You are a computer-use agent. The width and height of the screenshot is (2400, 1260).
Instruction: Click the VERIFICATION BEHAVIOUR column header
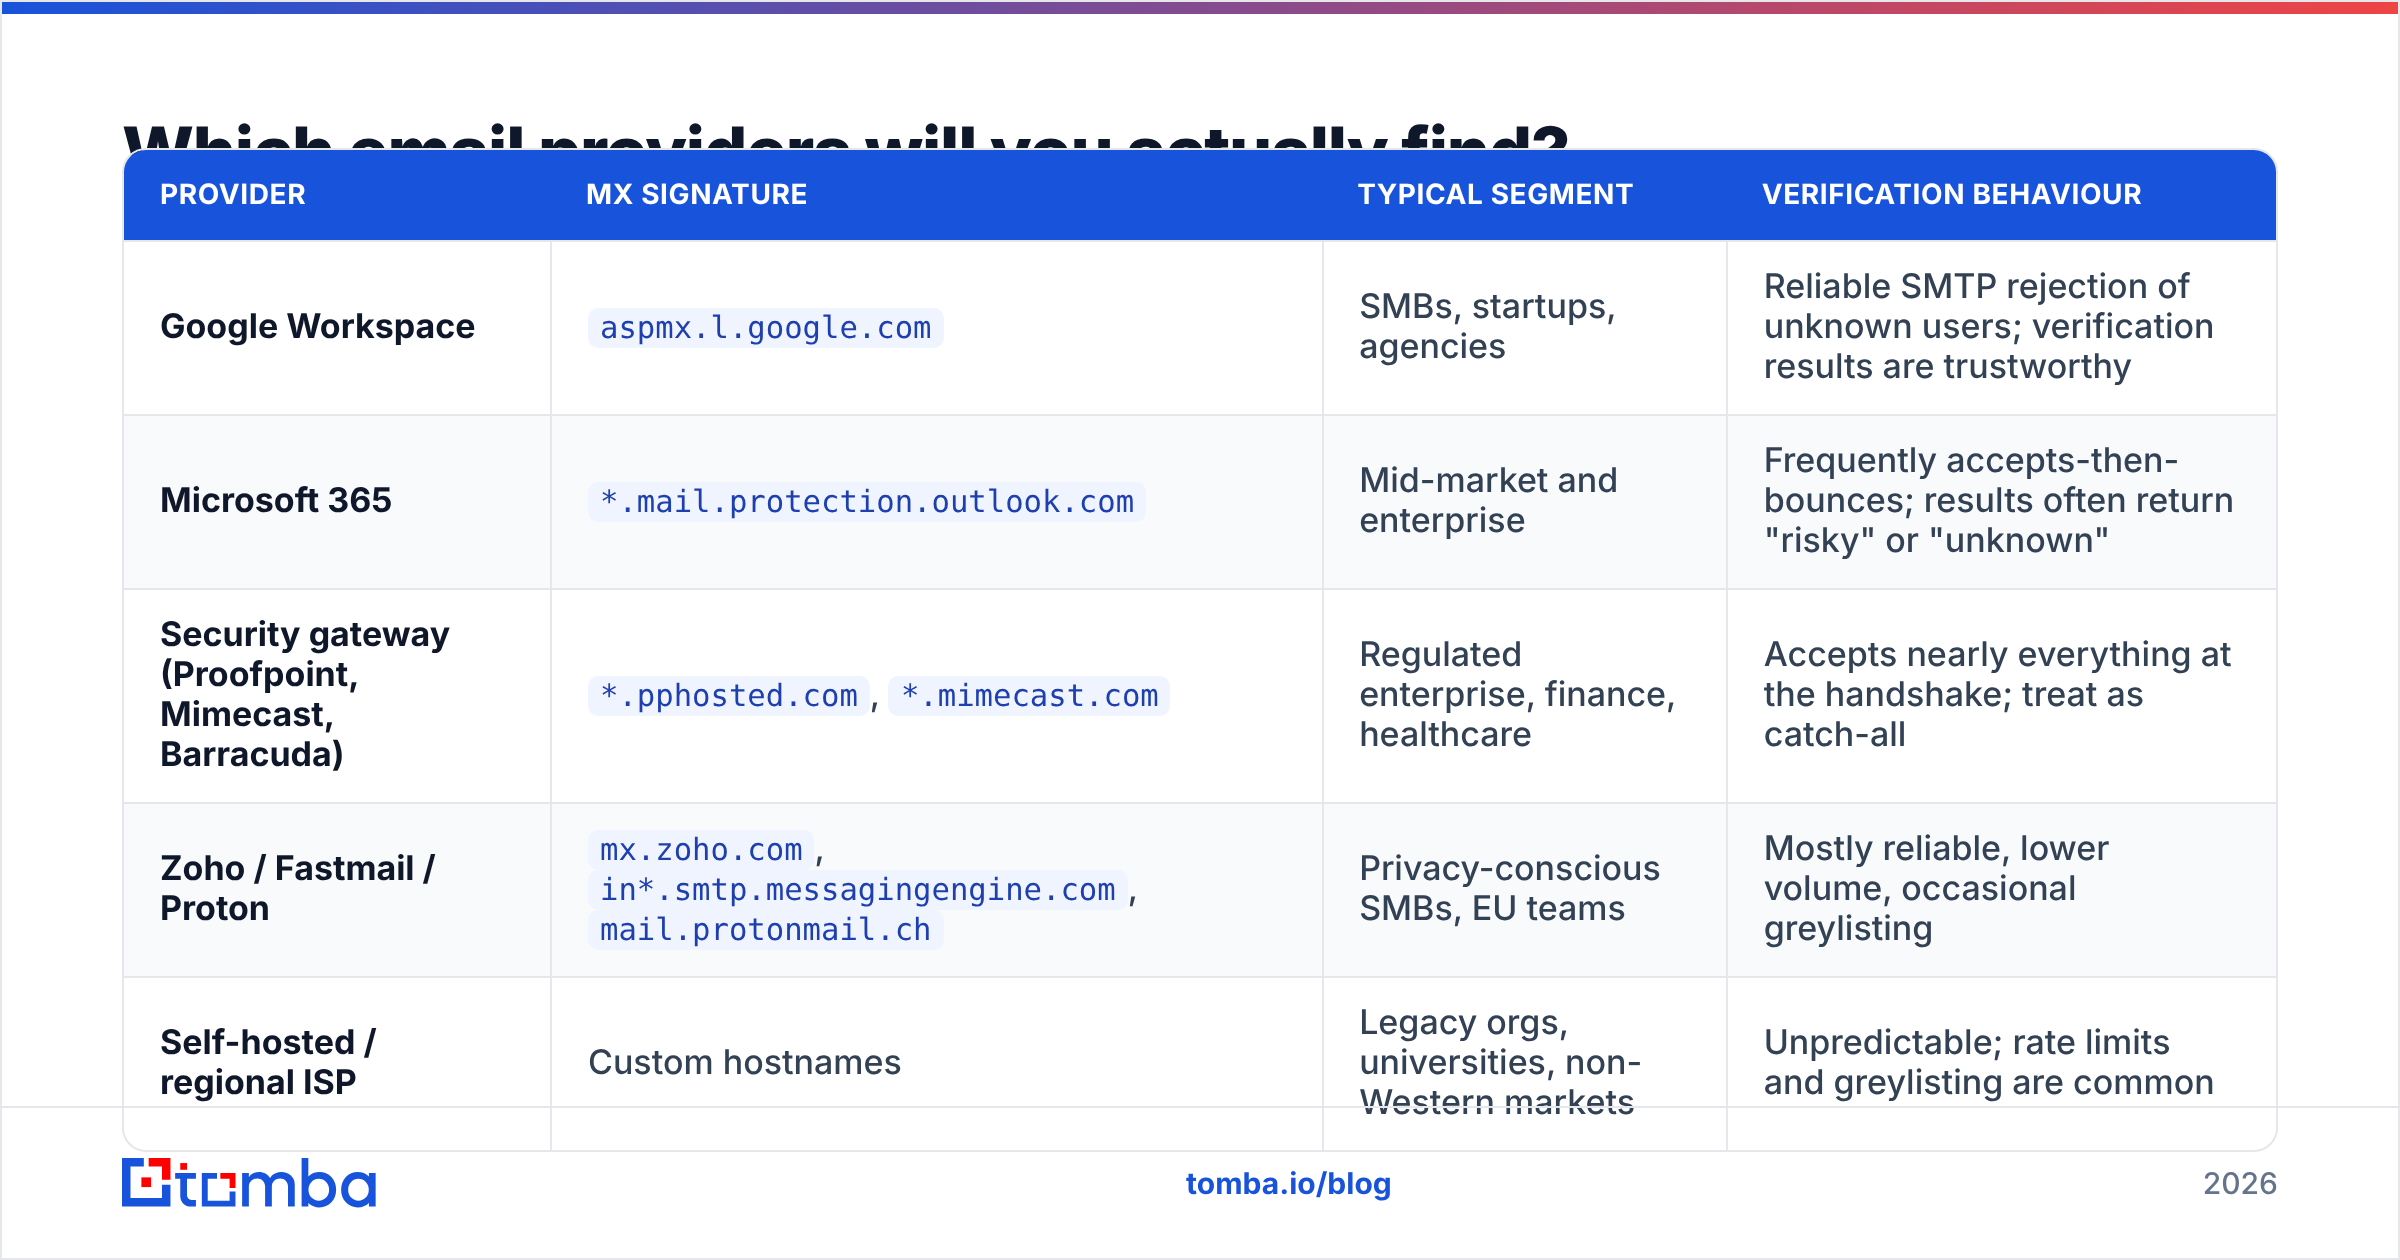(x=1951, y=194)
